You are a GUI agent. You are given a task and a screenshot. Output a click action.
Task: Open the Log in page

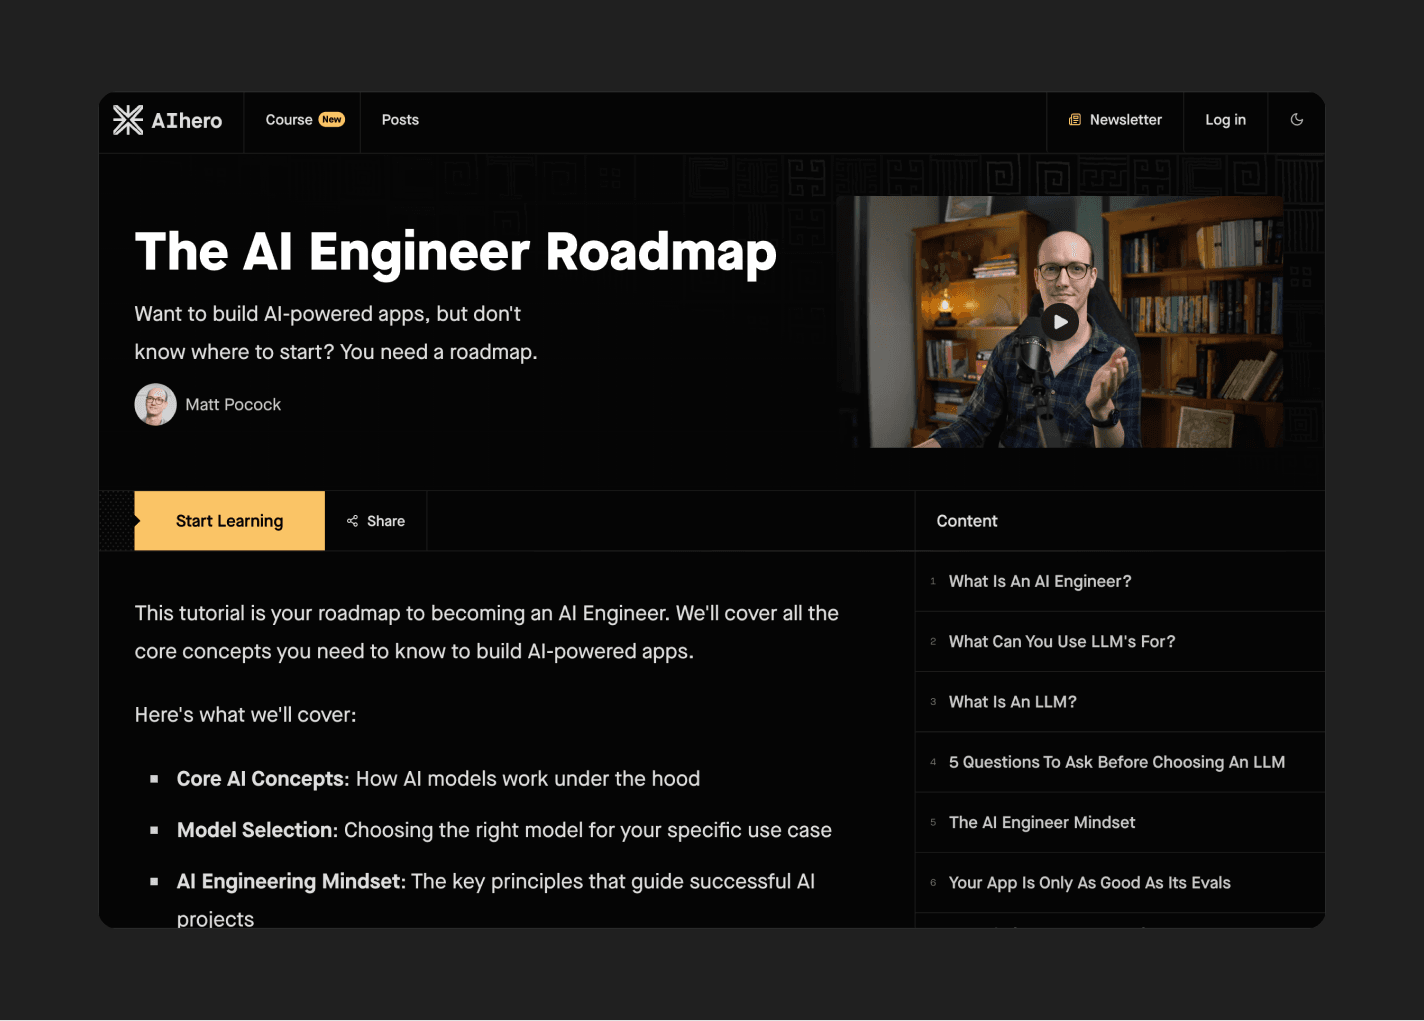pyautogui.click(x=1225, y=120)
